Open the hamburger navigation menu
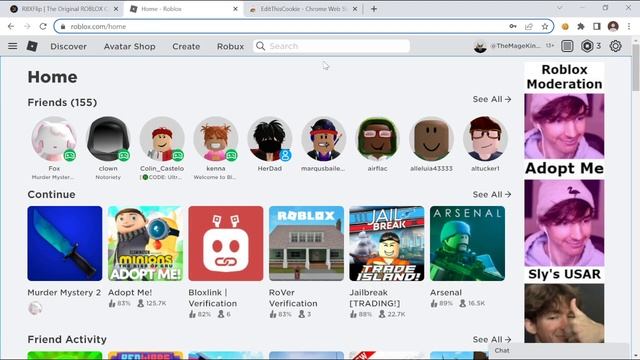Screen dimensions: 640x360 click(13, 46)
